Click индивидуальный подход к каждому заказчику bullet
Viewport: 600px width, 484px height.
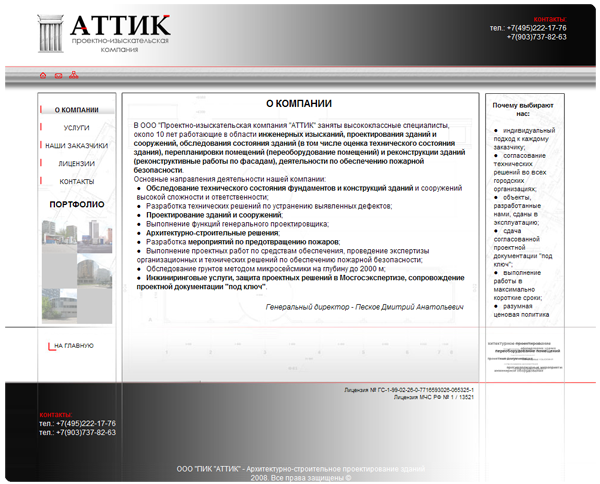coord(524,139)
